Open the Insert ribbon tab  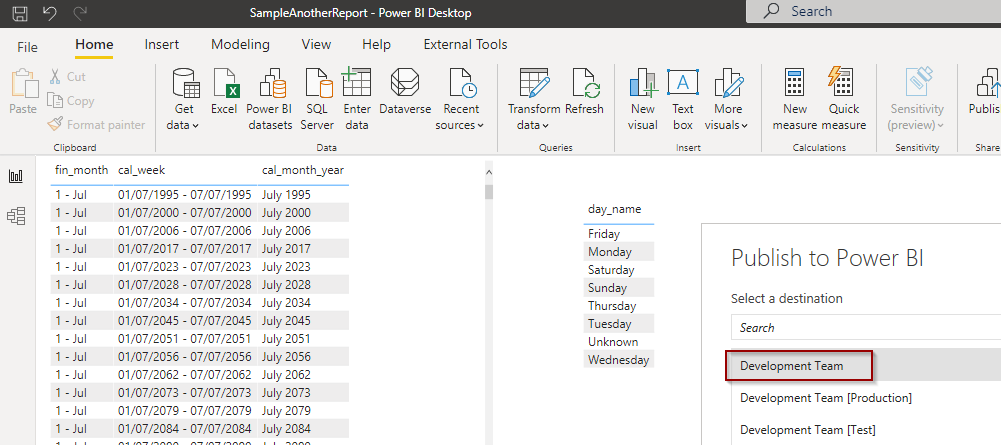point(162,45)
